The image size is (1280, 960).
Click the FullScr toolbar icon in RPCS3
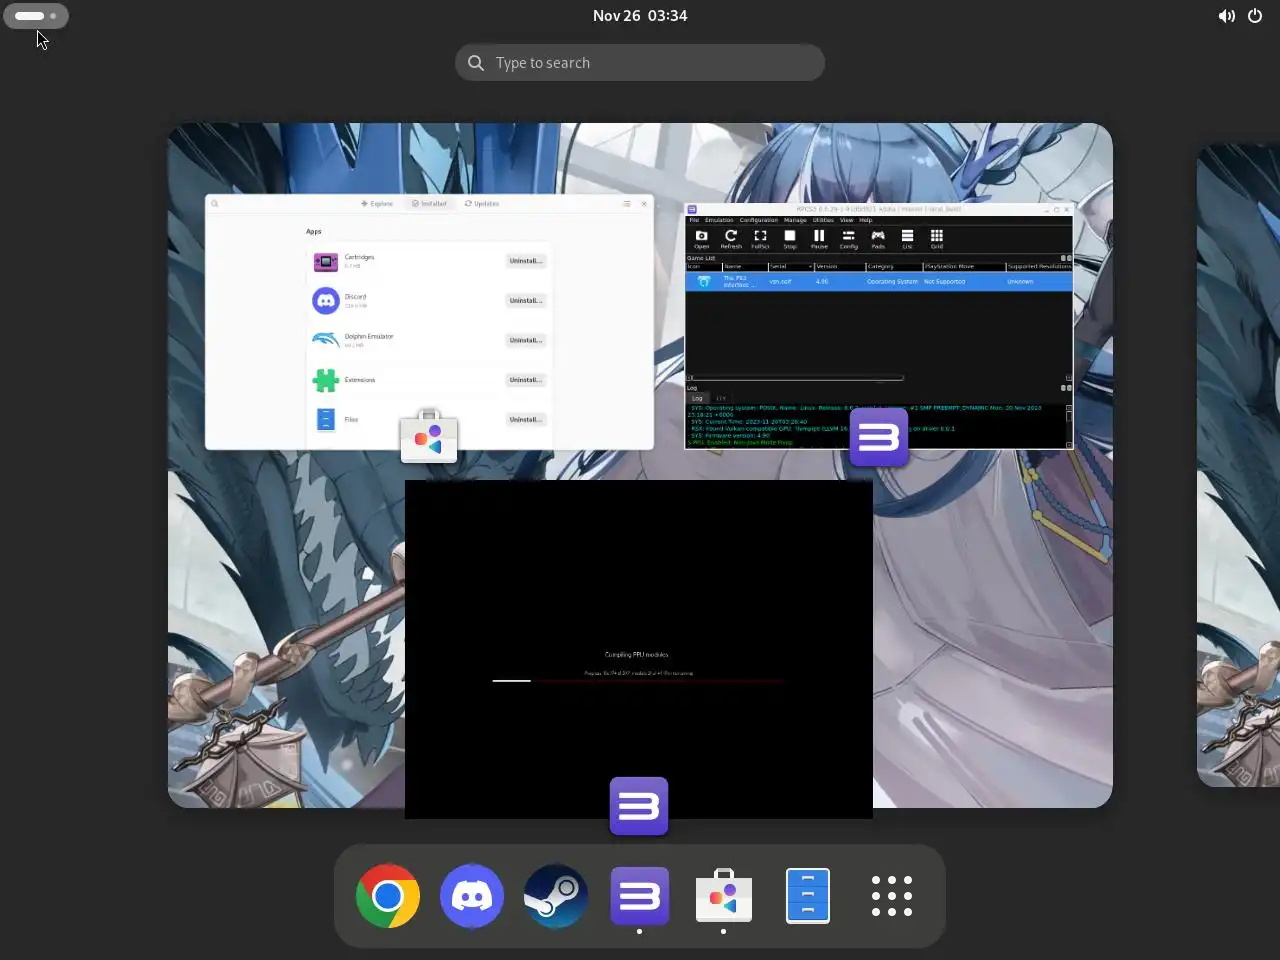760,239
